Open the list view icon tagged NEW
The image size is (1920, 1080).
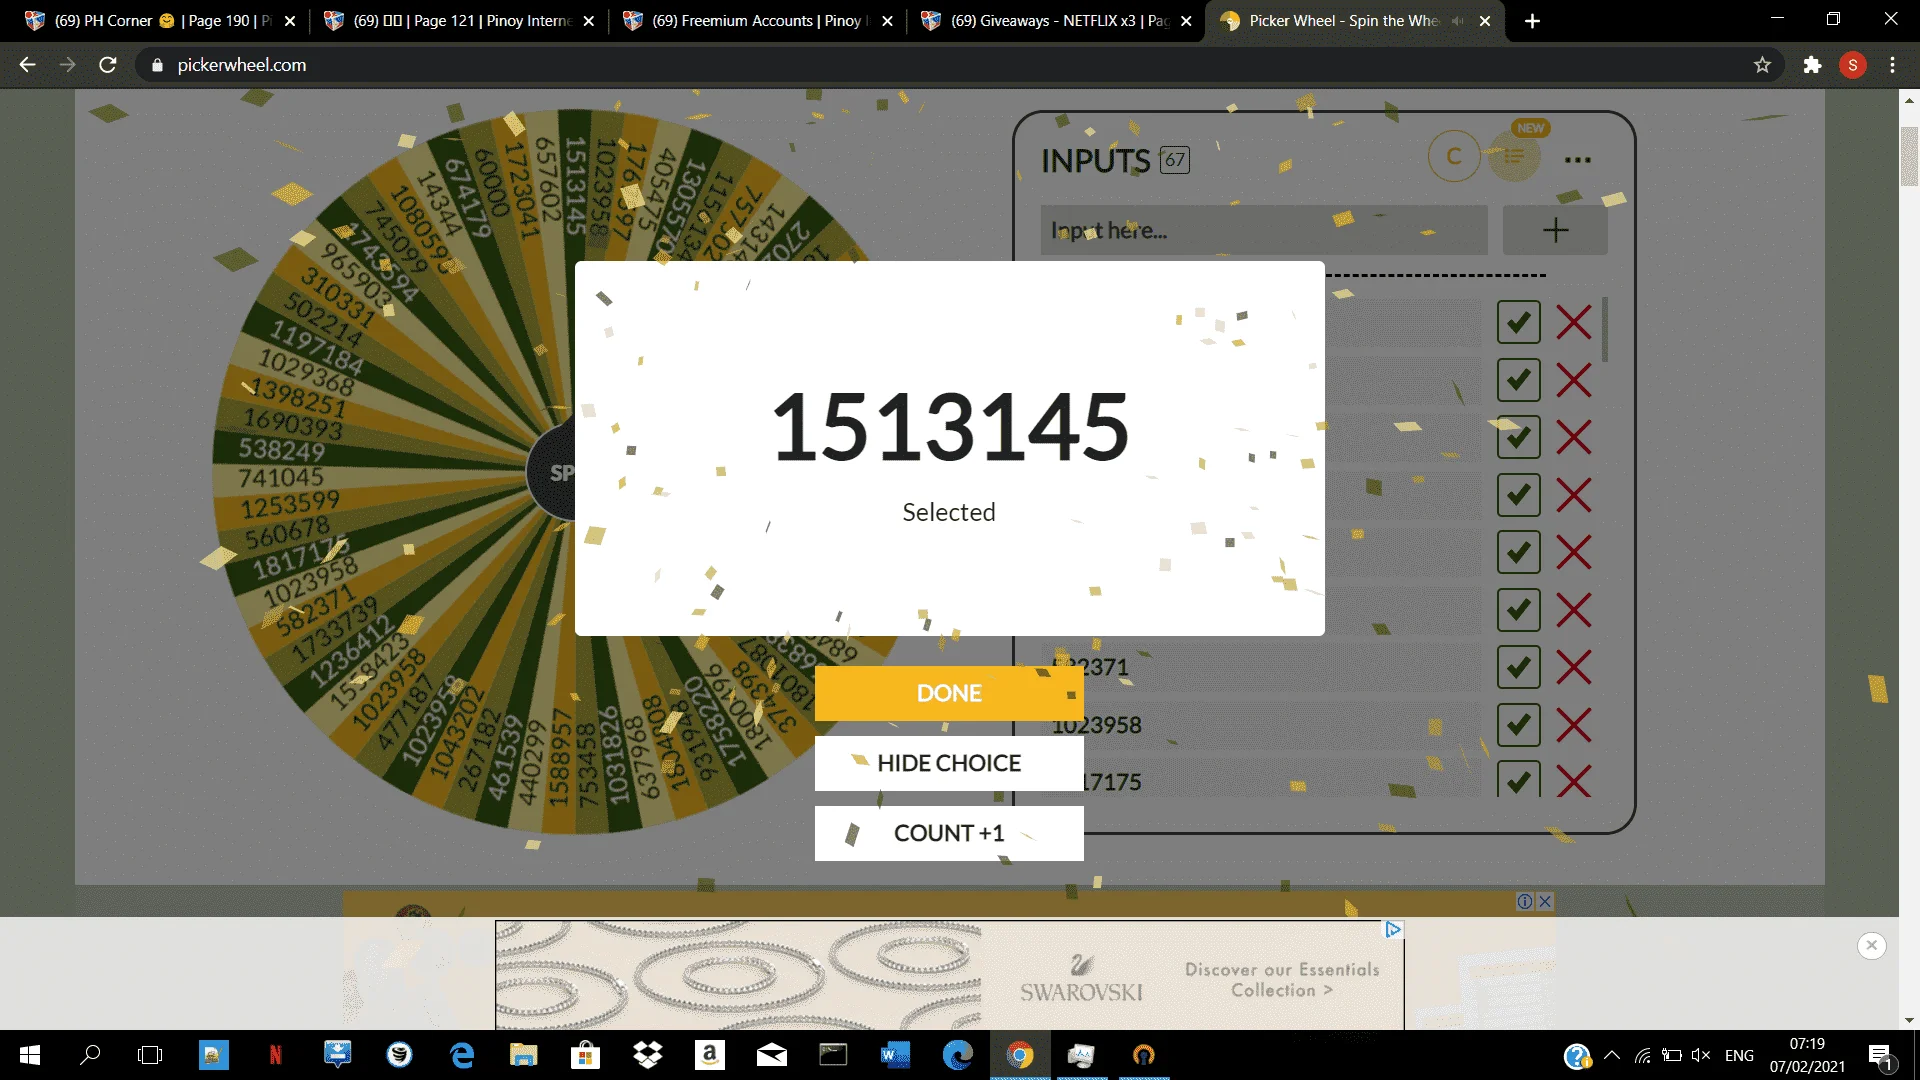pyautogui.click(x=1515, y=157)
